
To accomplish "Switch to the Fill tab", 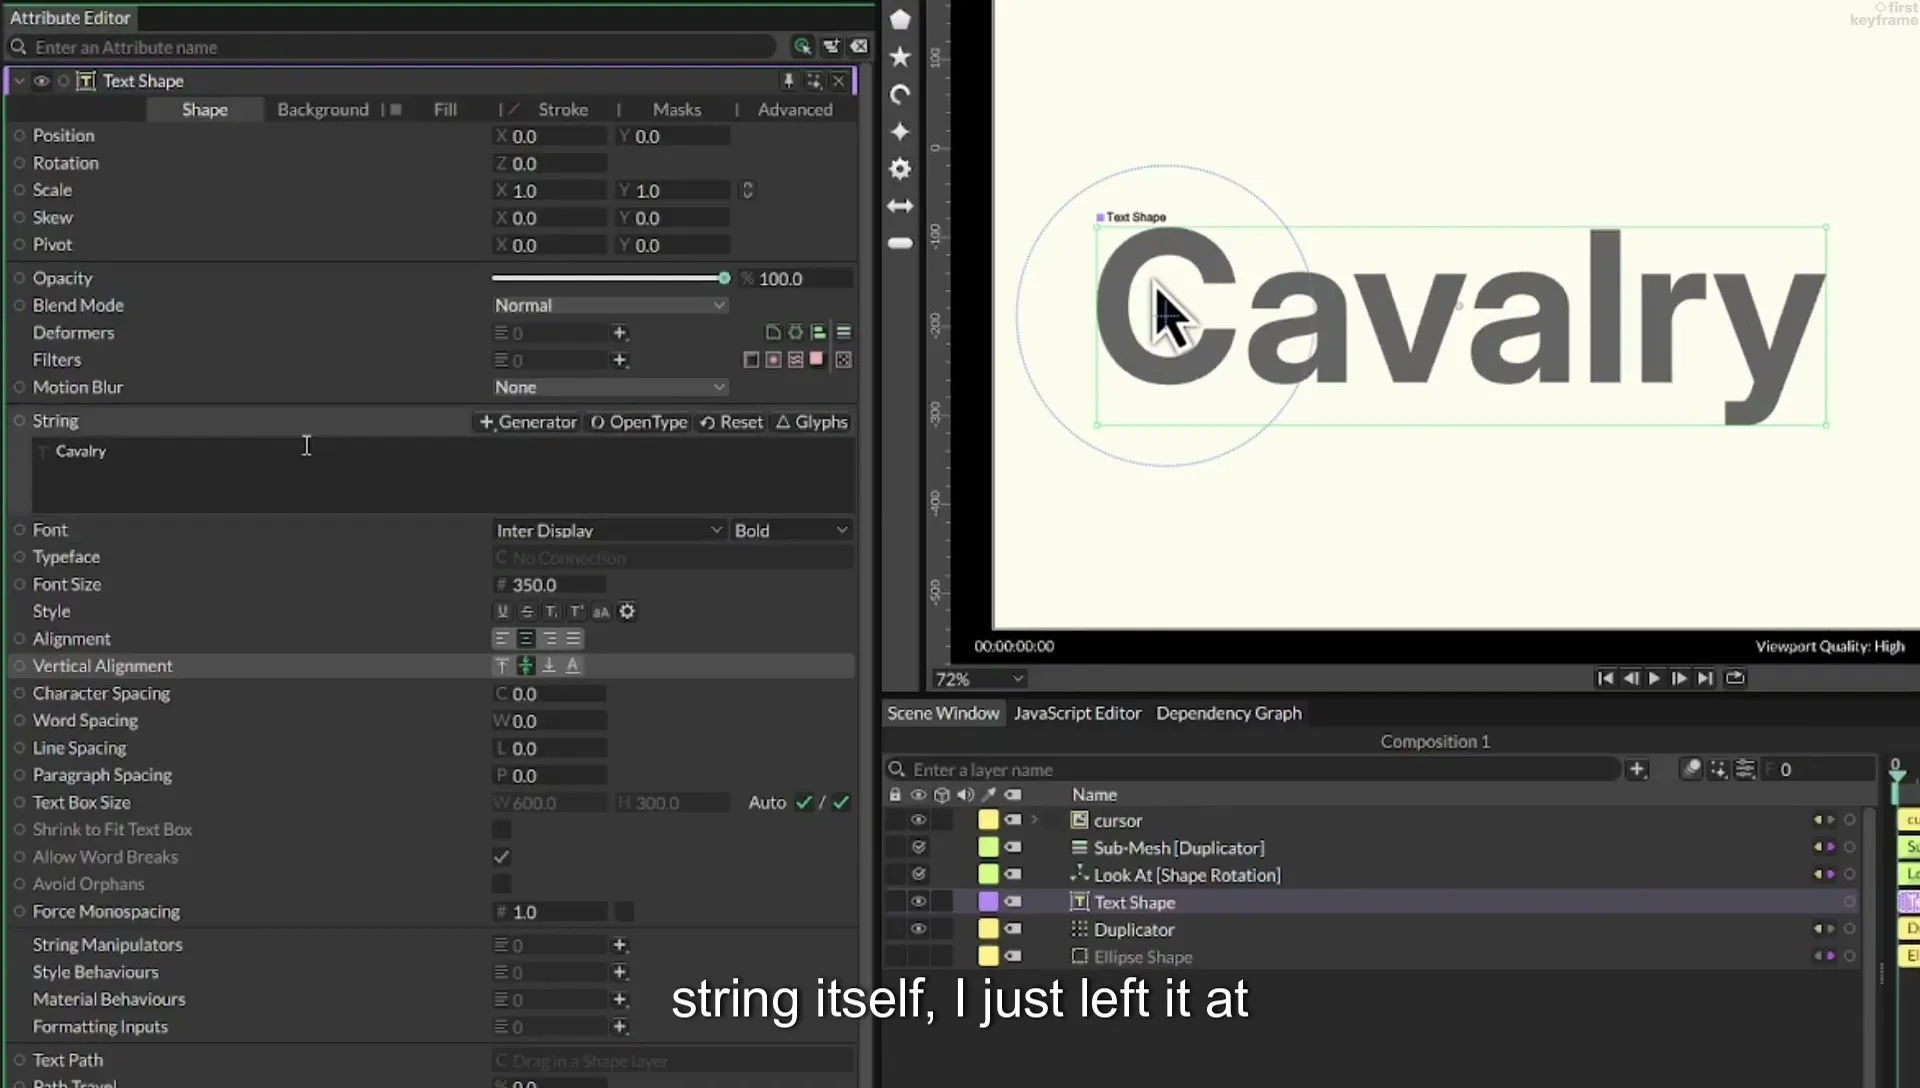I will pos(445,110).
